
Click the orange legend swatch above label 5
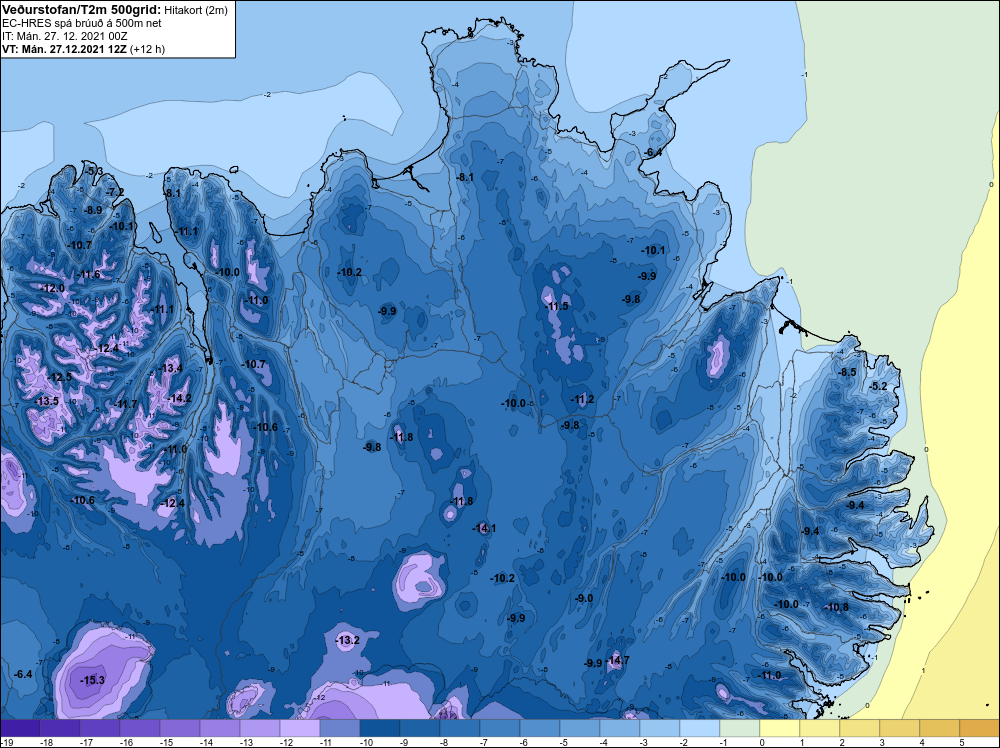pos(980,728)
